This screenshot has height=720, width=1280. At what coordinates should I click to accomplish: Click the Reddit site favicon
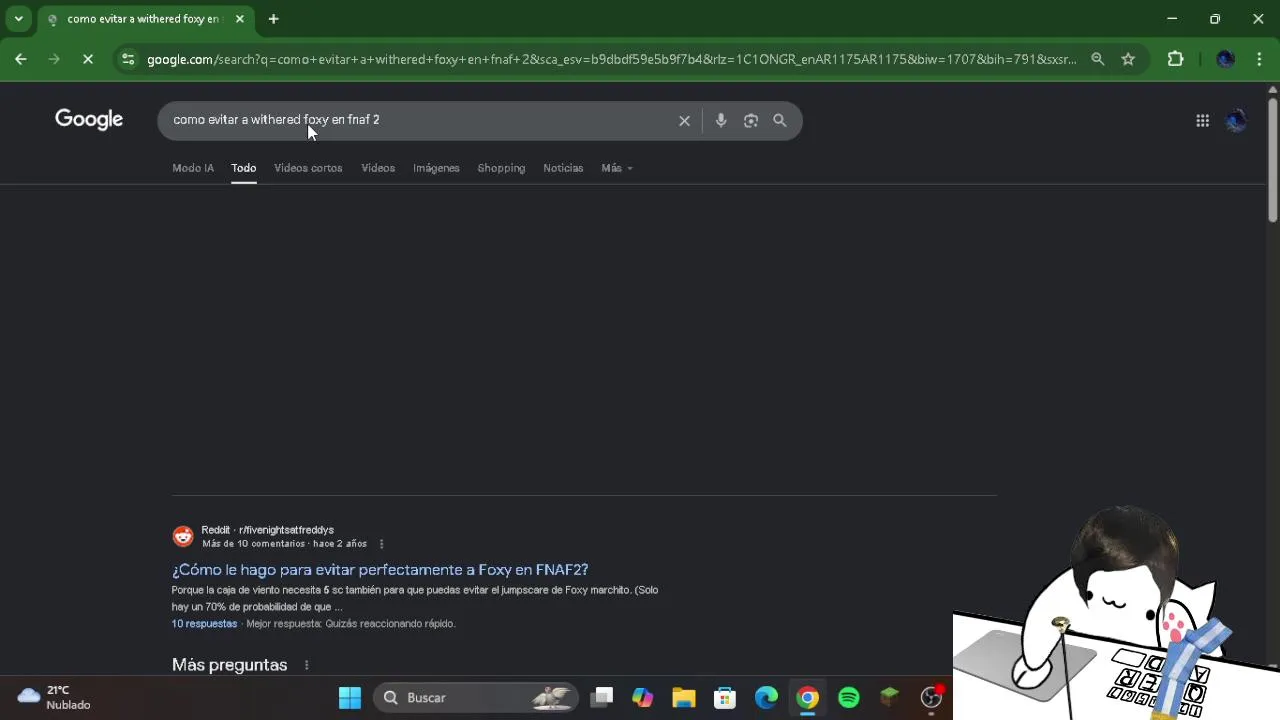click(183, 537)
